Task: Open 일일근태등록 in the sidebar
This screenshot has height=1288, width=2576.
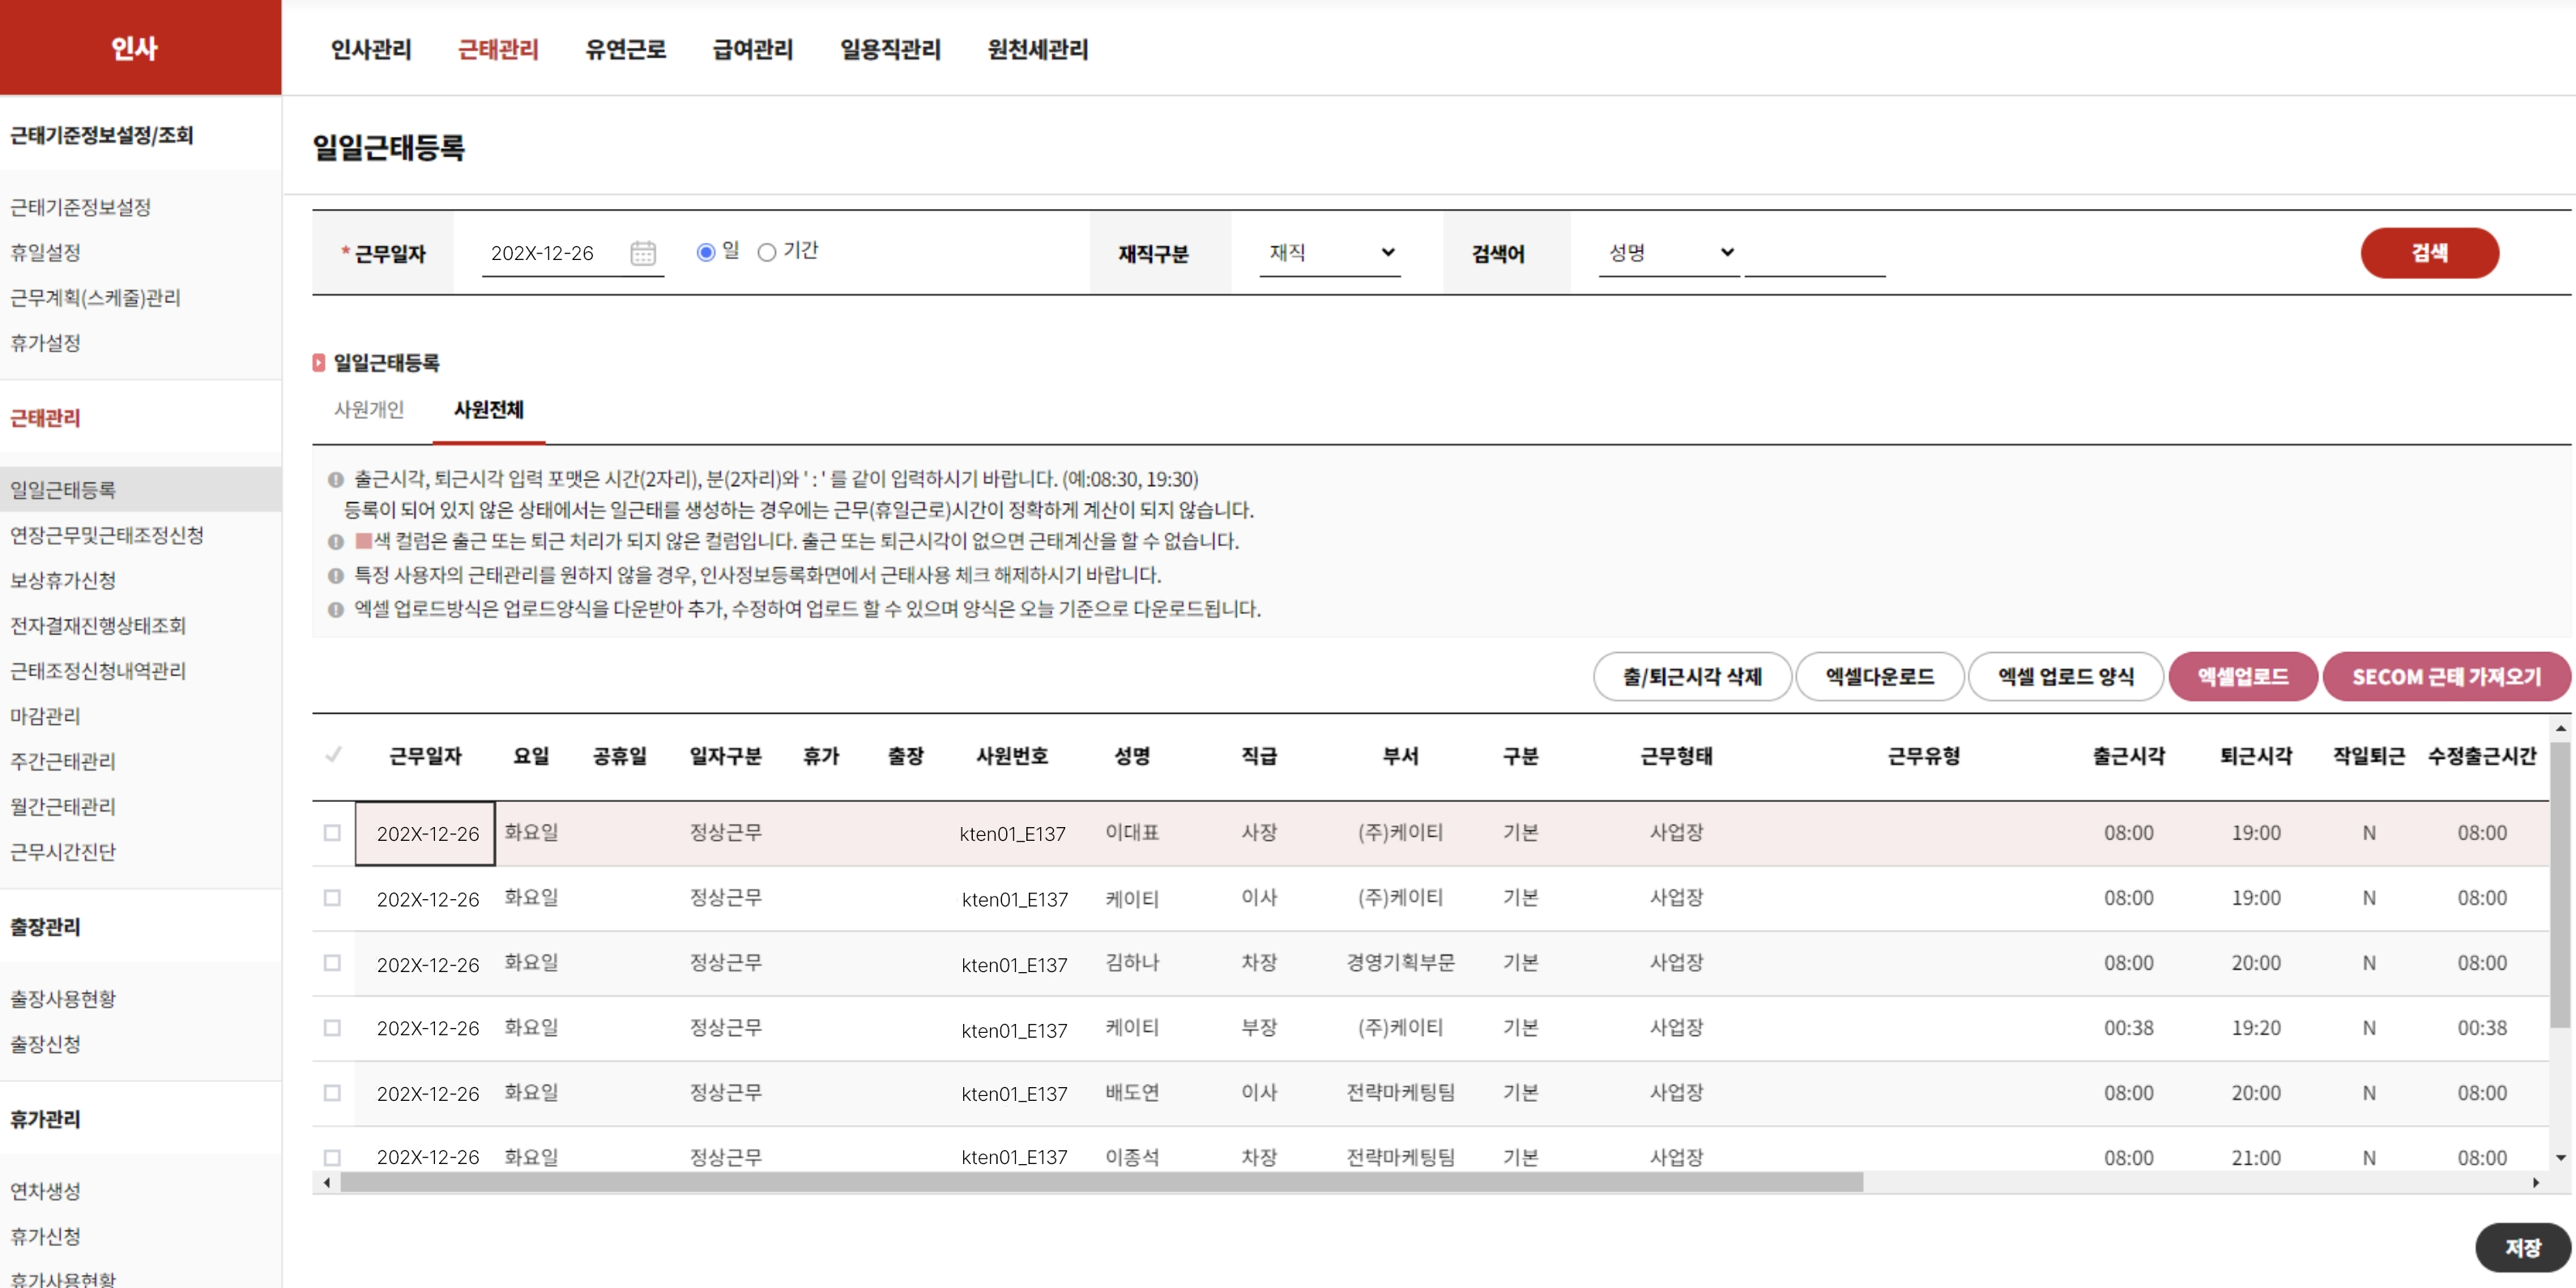Action: click(x=140, y=490)
